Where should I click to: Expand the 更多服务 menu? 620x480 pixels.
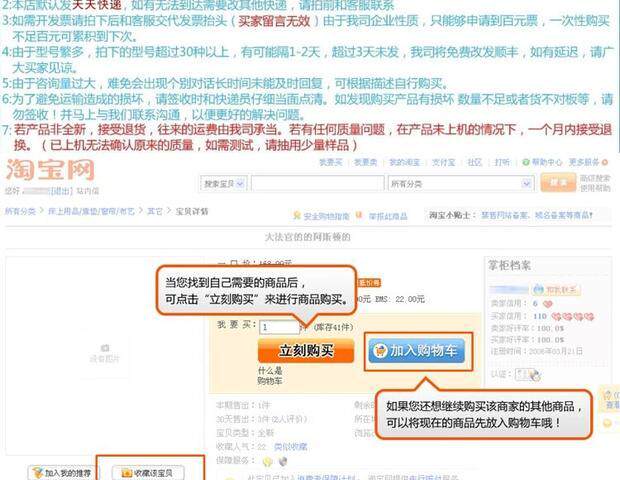pos(588,163)
